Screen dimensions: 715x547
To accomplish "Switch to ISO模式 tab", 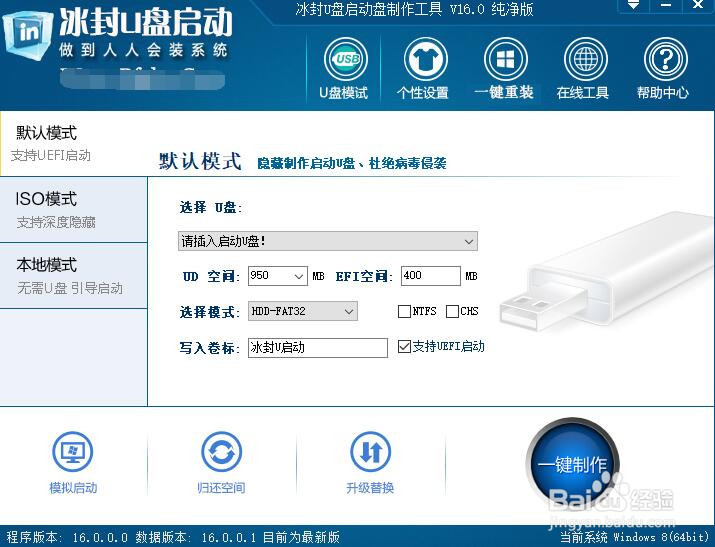I will pyautogui.click(x=74, y=210).
